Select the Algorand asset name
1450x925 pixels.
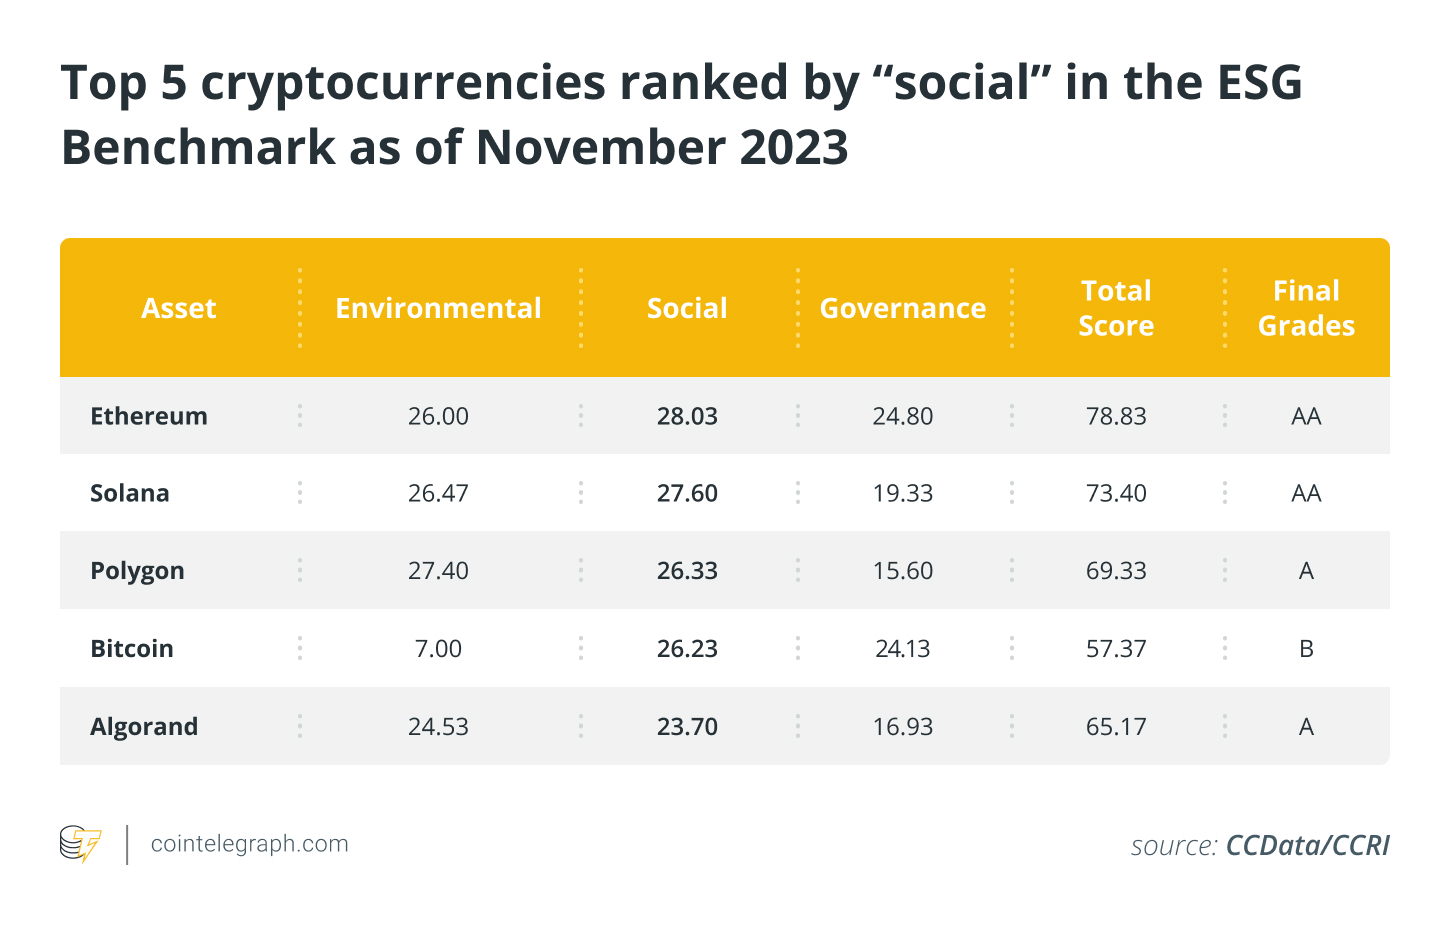[x=144, y=727]
